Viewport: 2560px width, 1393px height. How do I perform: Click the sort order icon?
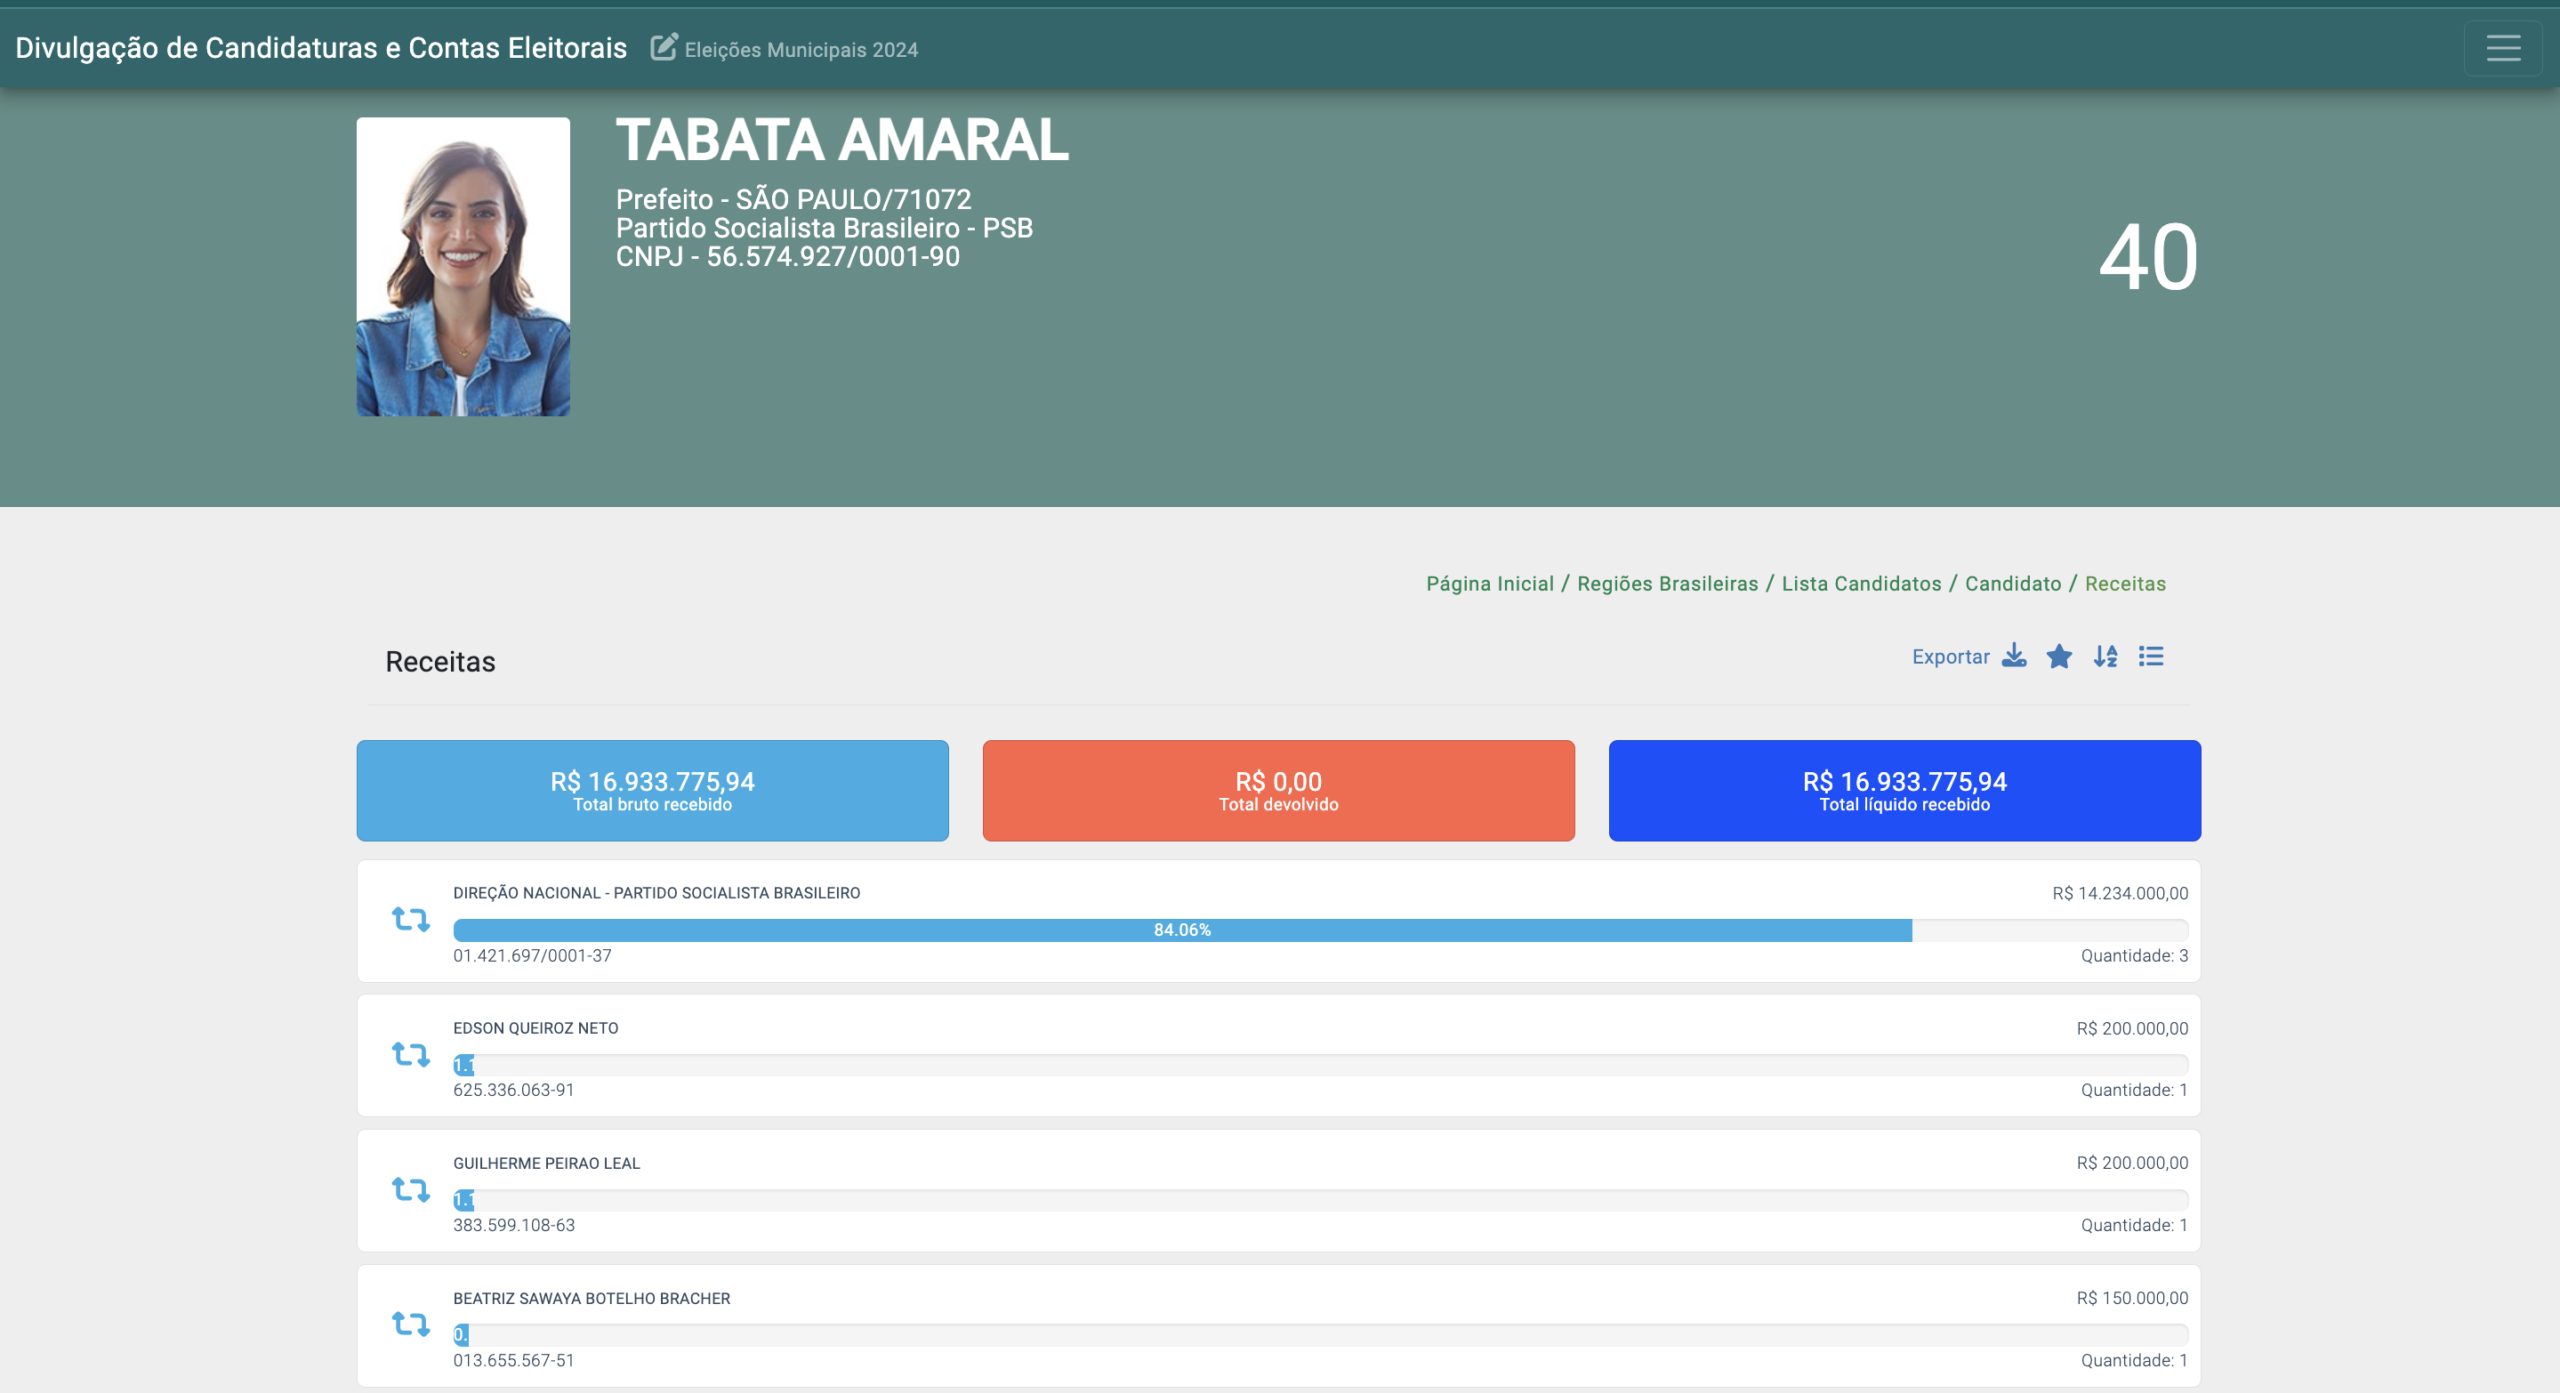click(x=2106, y=656)
